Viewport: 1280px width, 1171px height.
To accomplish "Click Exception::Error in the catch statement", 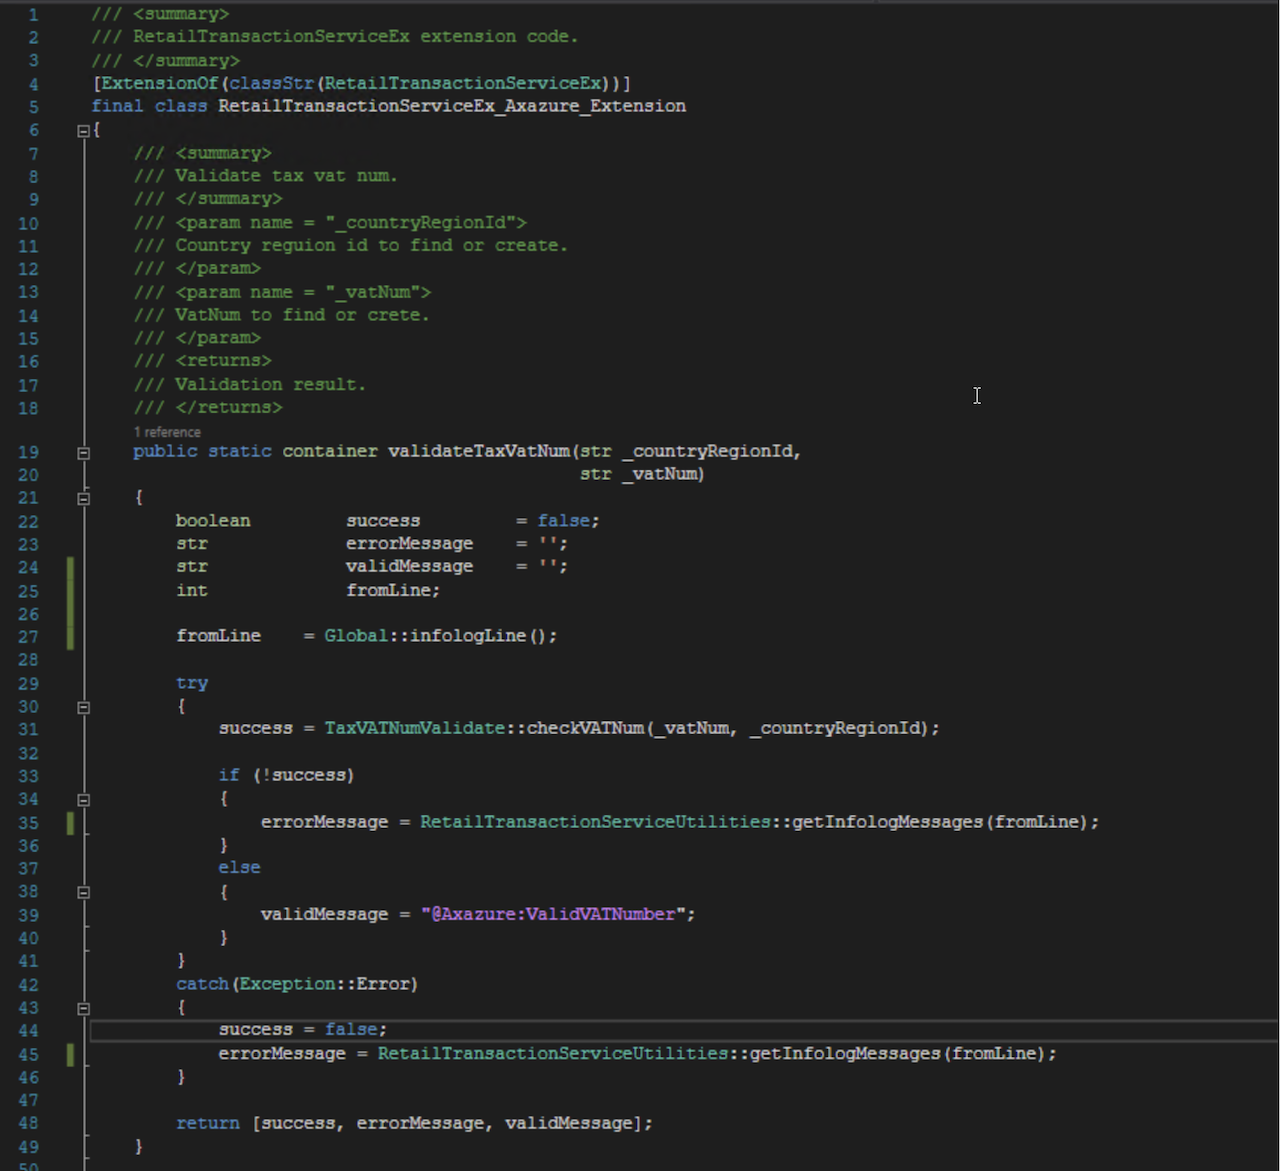I will [x=325, y=984].
